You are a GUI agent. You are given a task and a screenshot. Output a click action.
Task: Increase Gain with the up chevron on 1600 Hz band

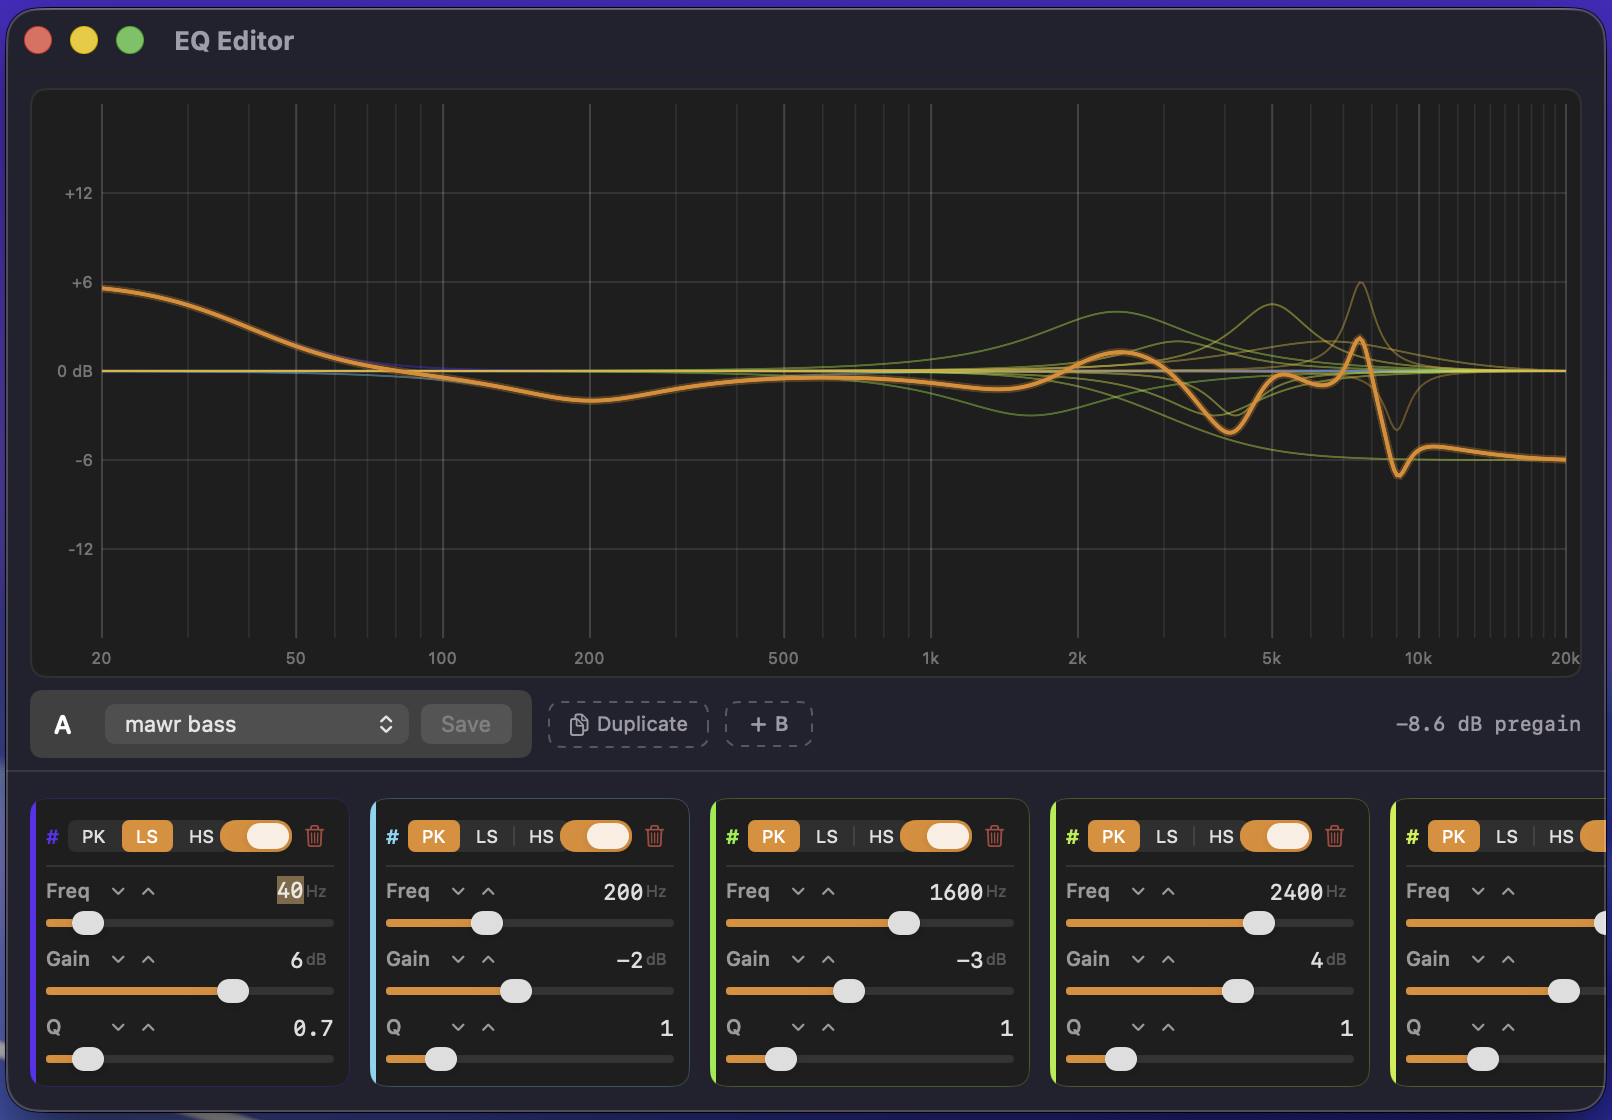828,959
